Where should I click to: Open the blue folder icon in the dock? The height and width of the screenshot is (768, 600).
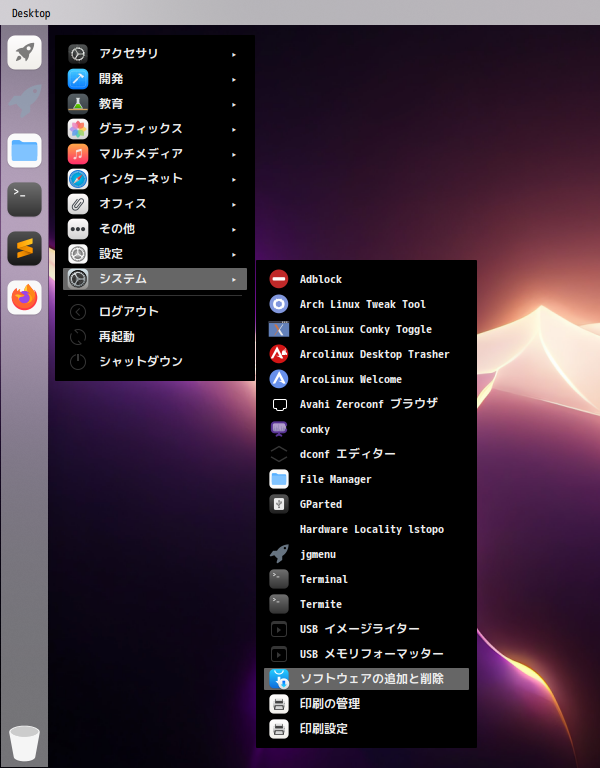[24, 150]
